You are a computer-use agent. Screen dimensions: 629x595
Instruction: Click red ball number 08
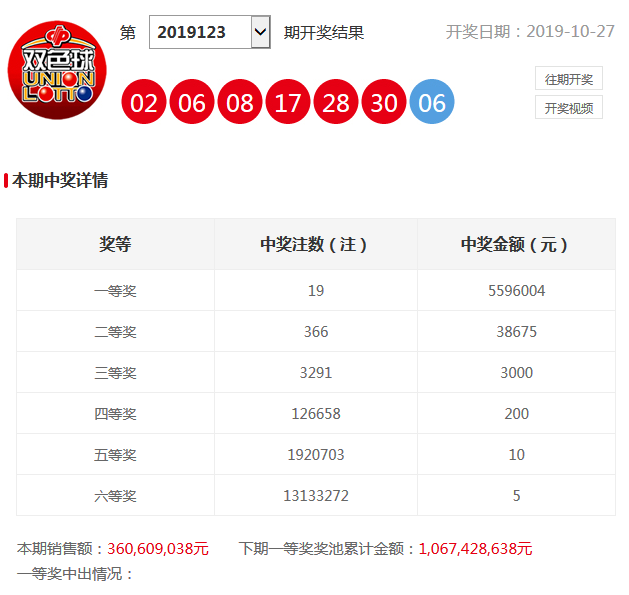(x=240, y=102)
